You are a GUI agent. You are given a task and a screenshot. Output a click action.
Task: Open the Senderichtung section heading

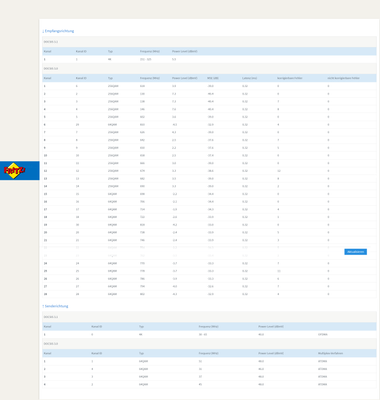point(56,306)
